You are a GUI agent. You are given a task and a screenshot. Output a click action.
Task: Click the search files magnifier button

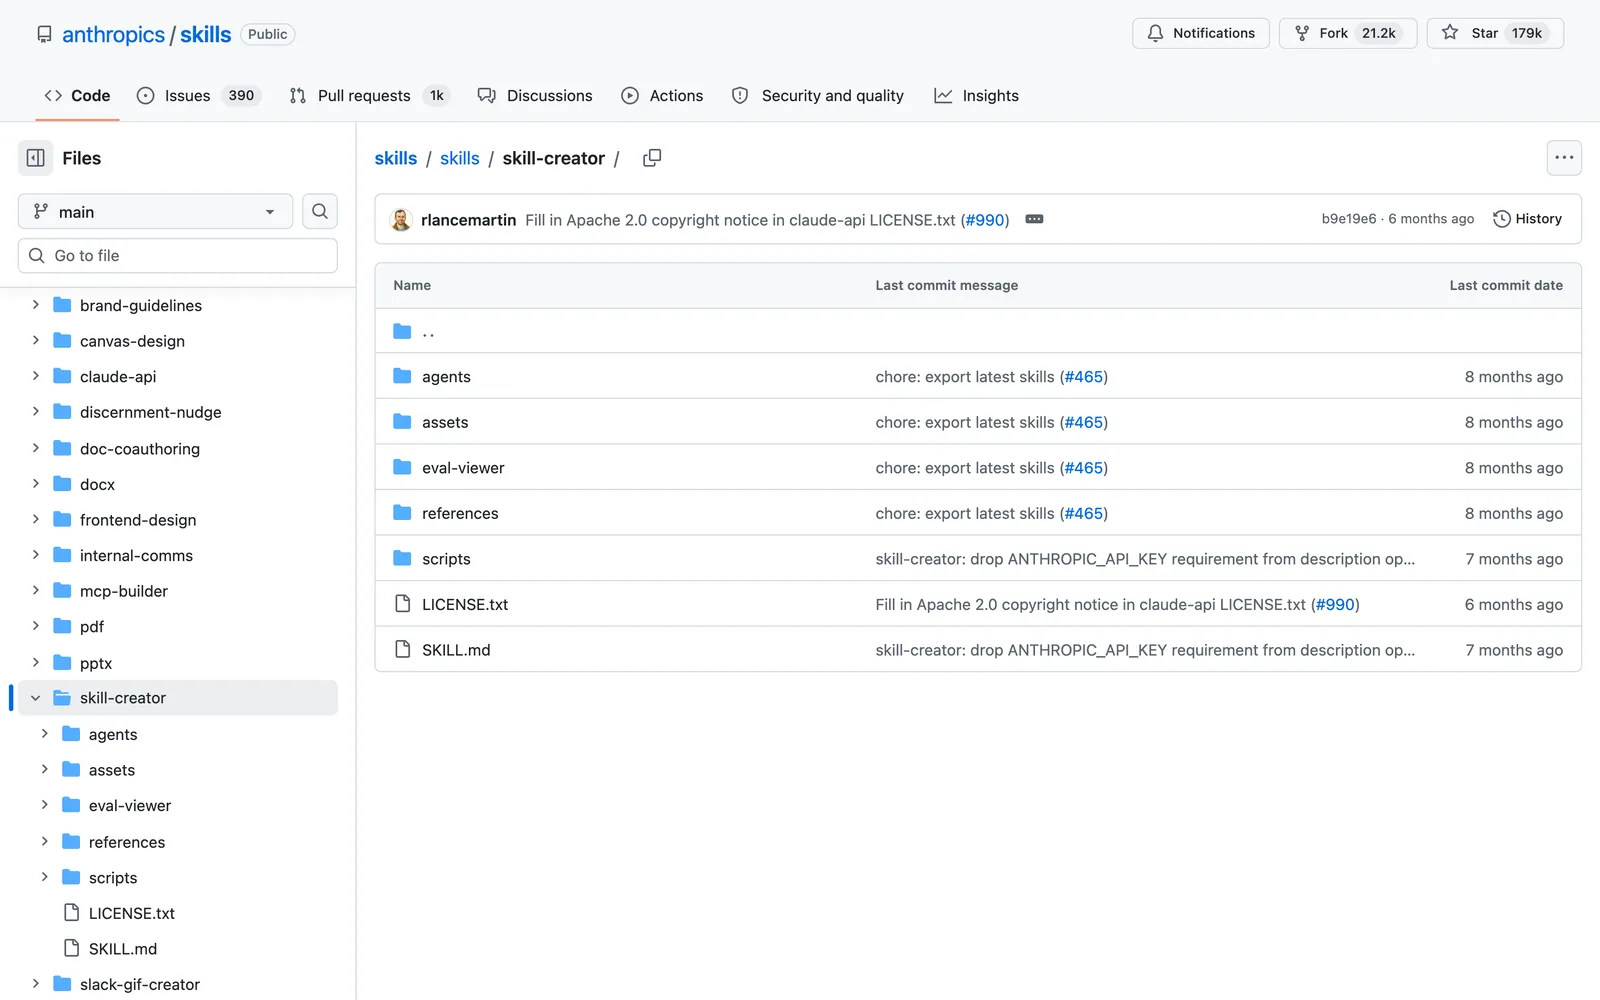tap(320, 211)
